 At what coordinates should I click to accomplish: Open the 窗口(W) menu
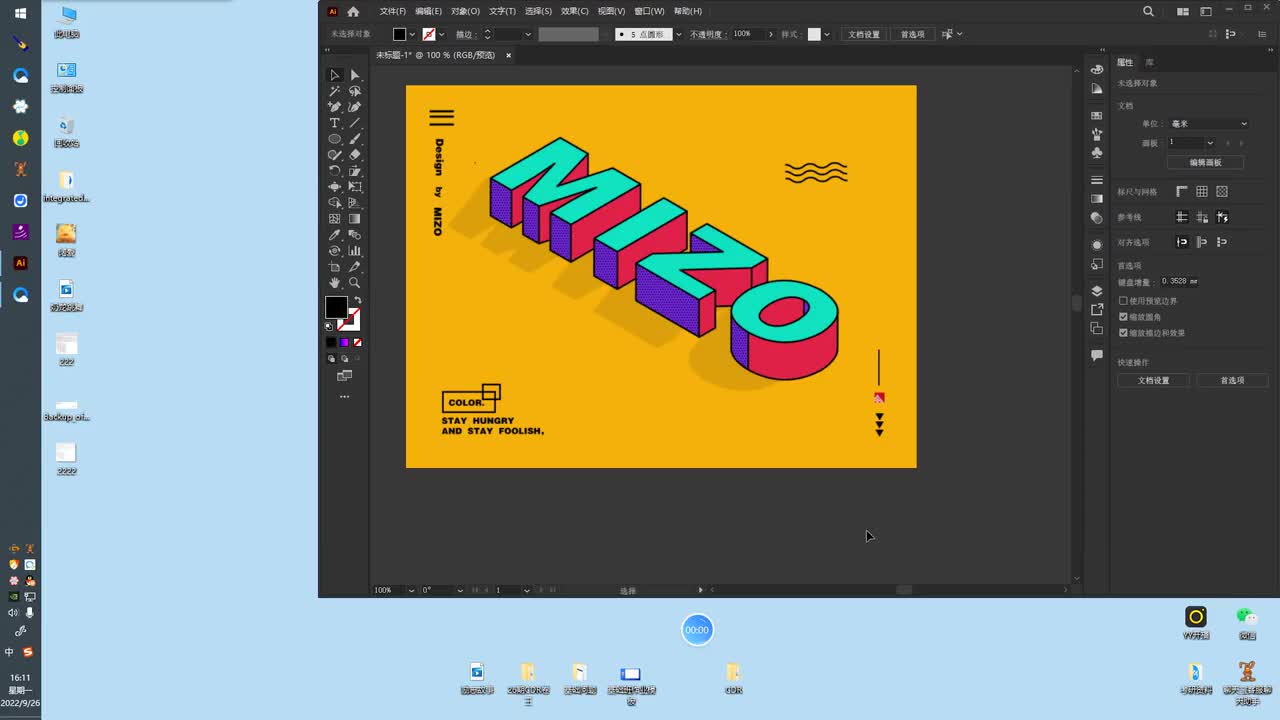(649, 12)
